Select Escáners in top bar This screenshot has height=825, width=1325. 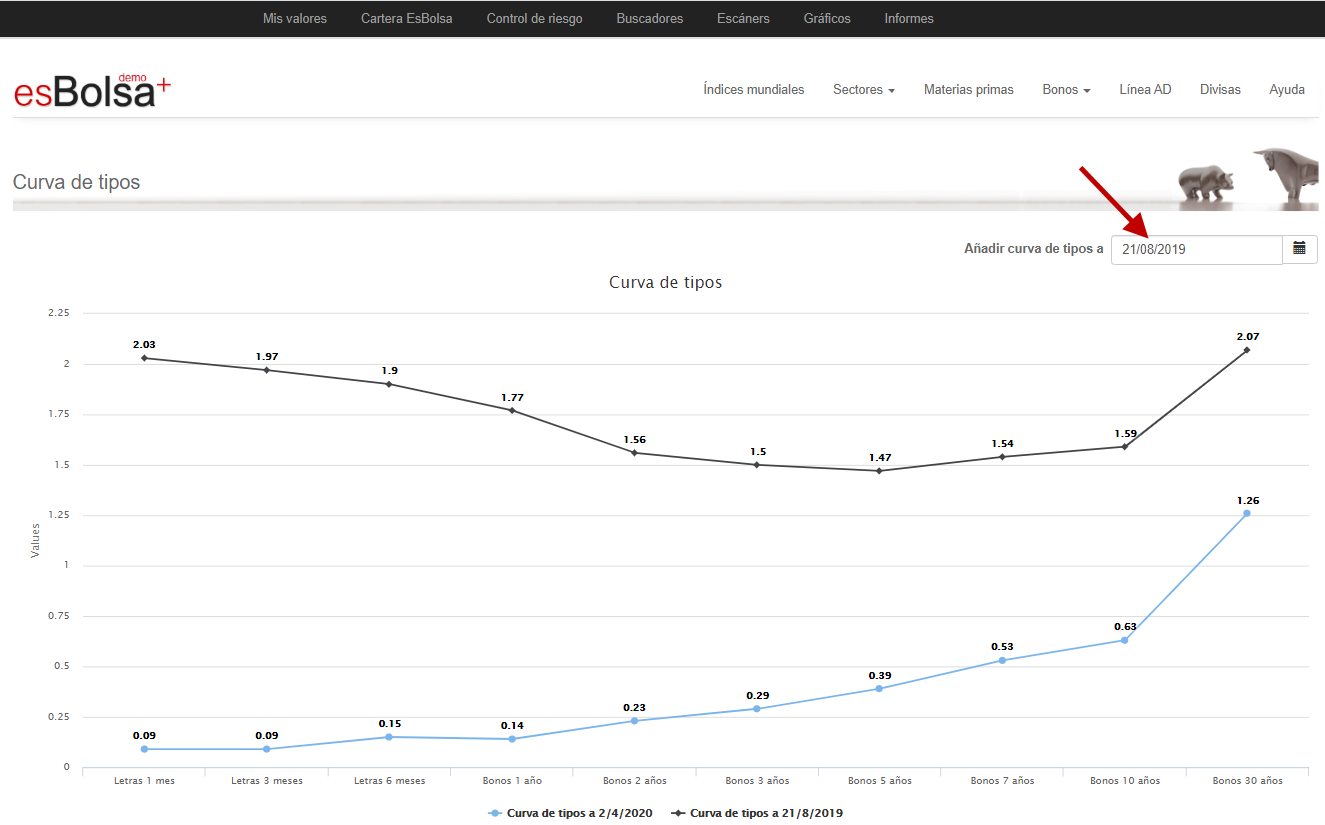743,18
